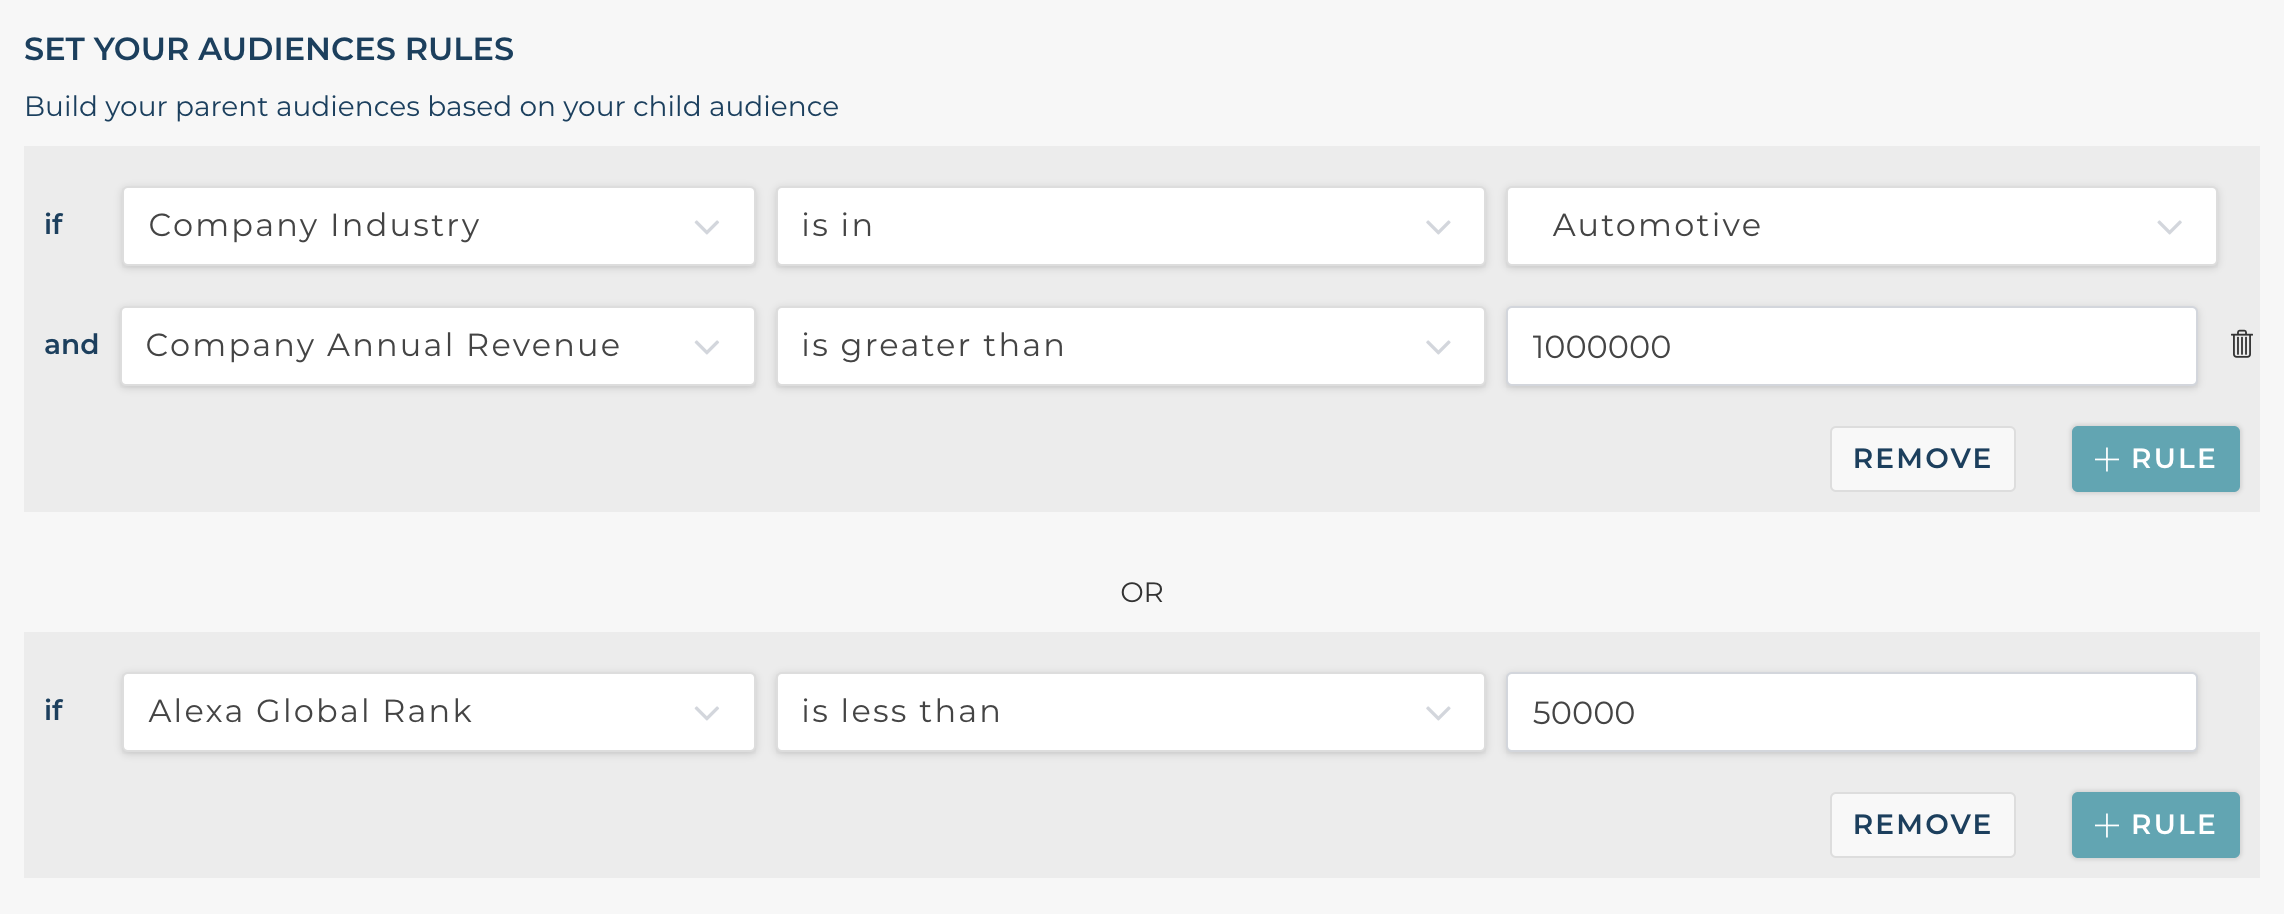Viewport: 2284px width, 914px height.
Task: Click the 'Build your parent audiences' subtitle text
Action: [431, 106]
